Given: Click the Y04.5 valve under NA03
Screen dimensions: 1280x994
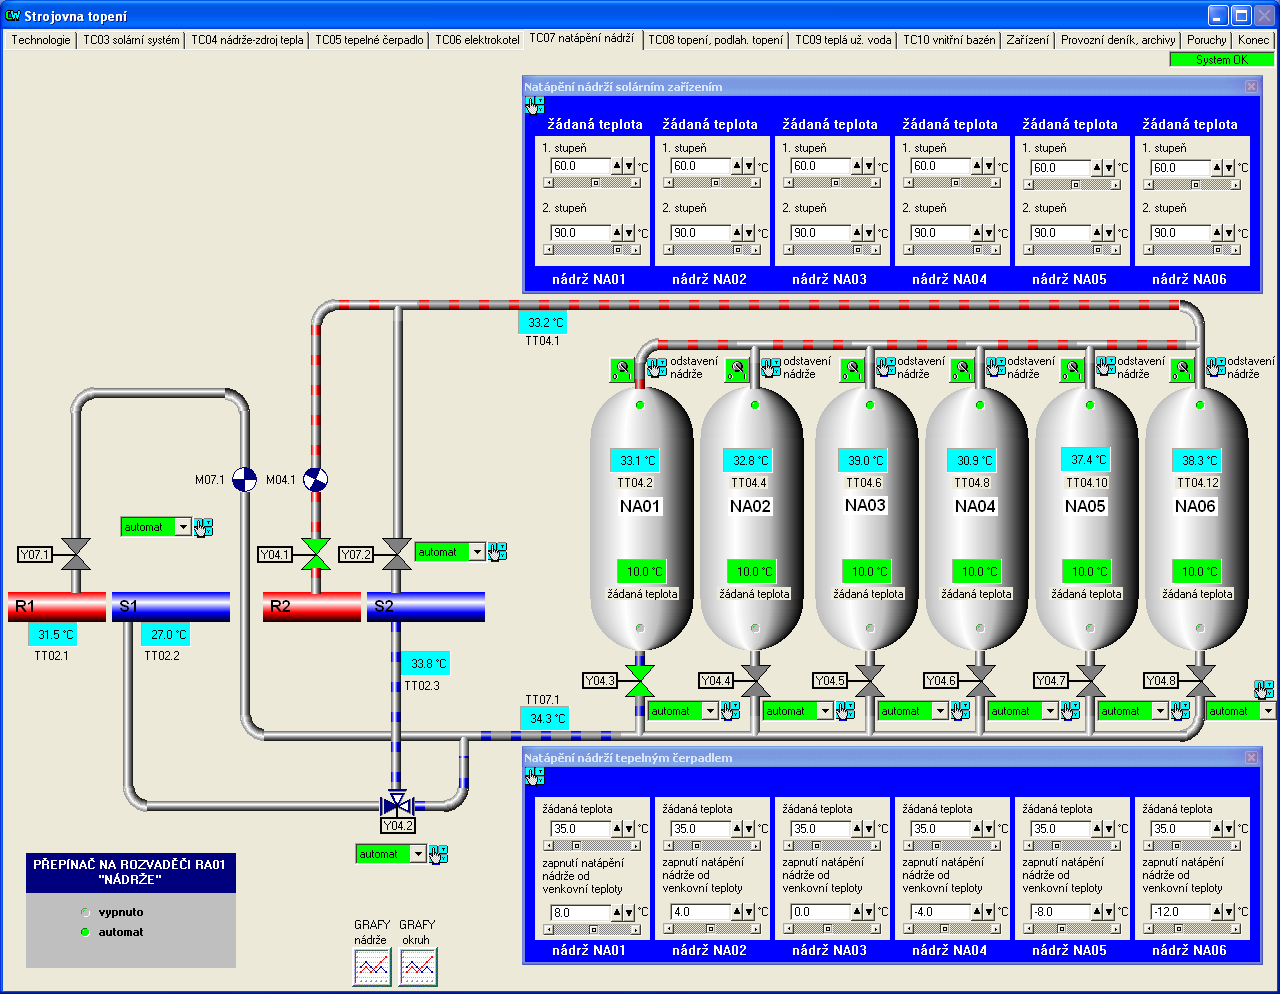Looking at the screenshot, I should [870, 680].
